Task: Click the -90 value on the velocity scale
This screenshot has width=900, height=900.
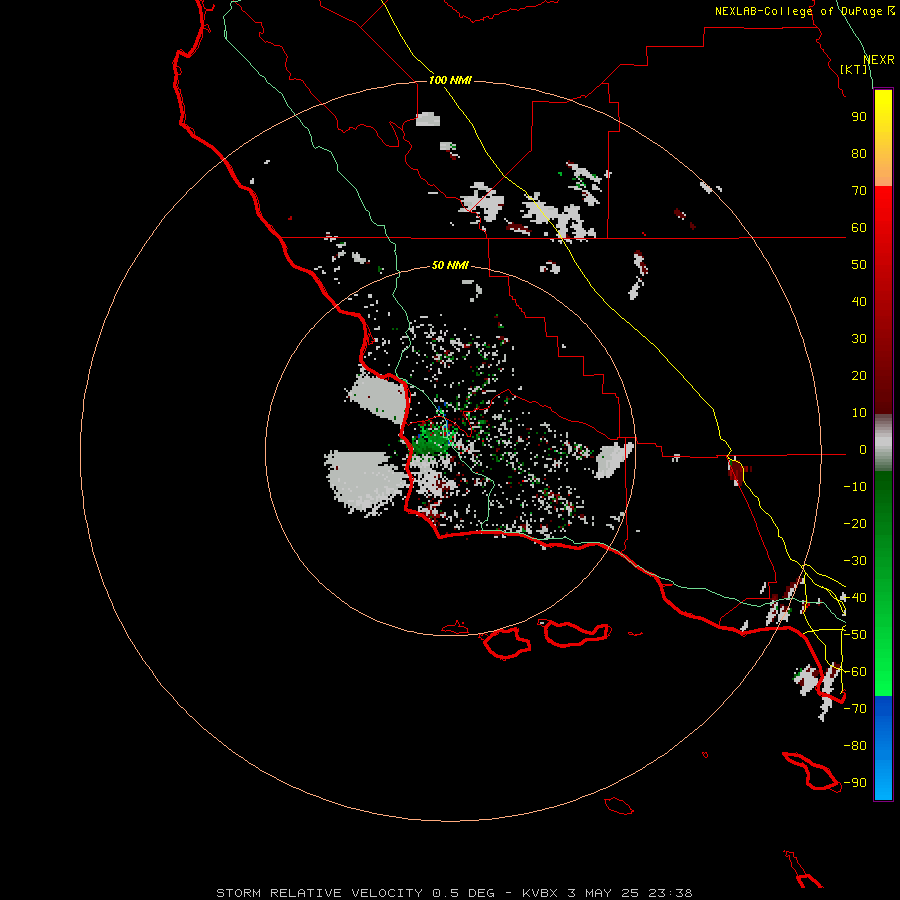Action: coord(855,783)
